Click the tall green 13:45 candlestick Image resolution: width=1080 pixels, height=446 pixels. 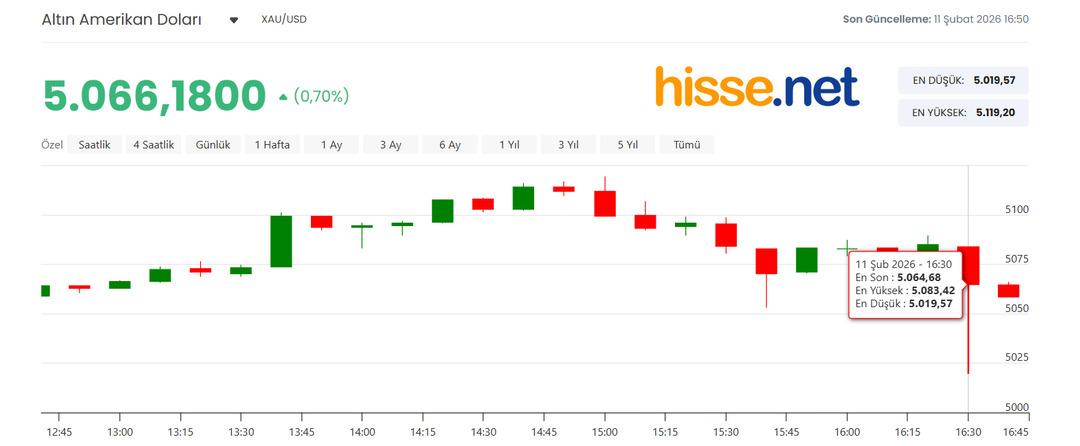[281, 241]
